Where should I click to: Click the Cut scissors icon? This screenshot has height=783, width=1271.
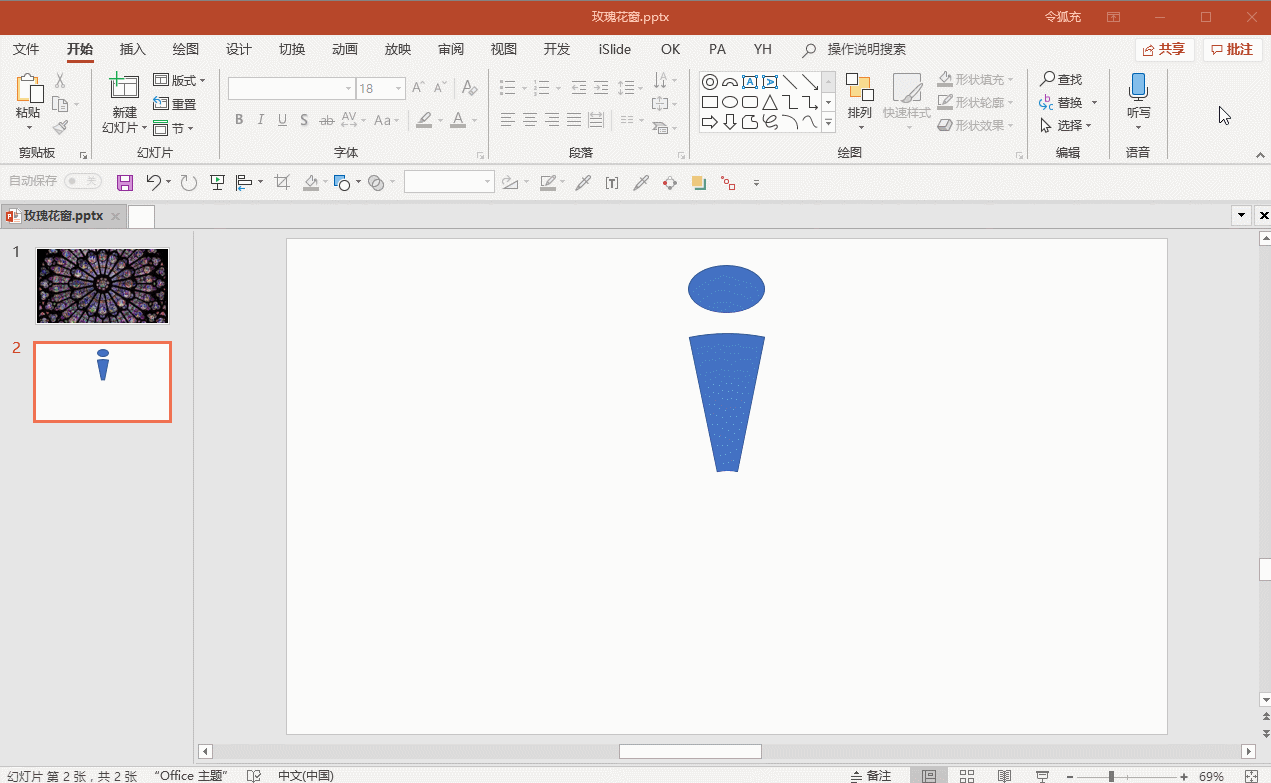pos(60,80)
